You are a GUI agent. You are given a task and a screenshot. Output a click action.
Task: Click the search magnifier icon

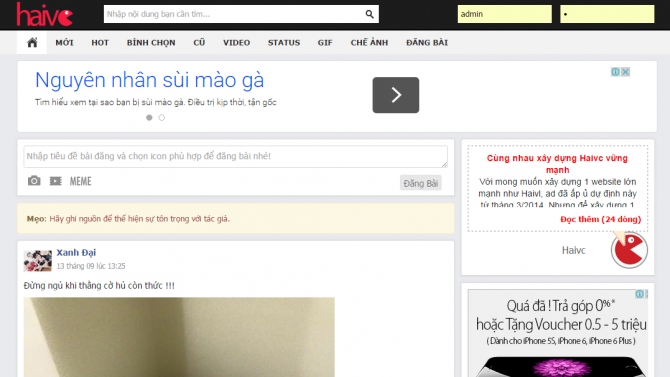pyautogui.click(x=370, y=14)
